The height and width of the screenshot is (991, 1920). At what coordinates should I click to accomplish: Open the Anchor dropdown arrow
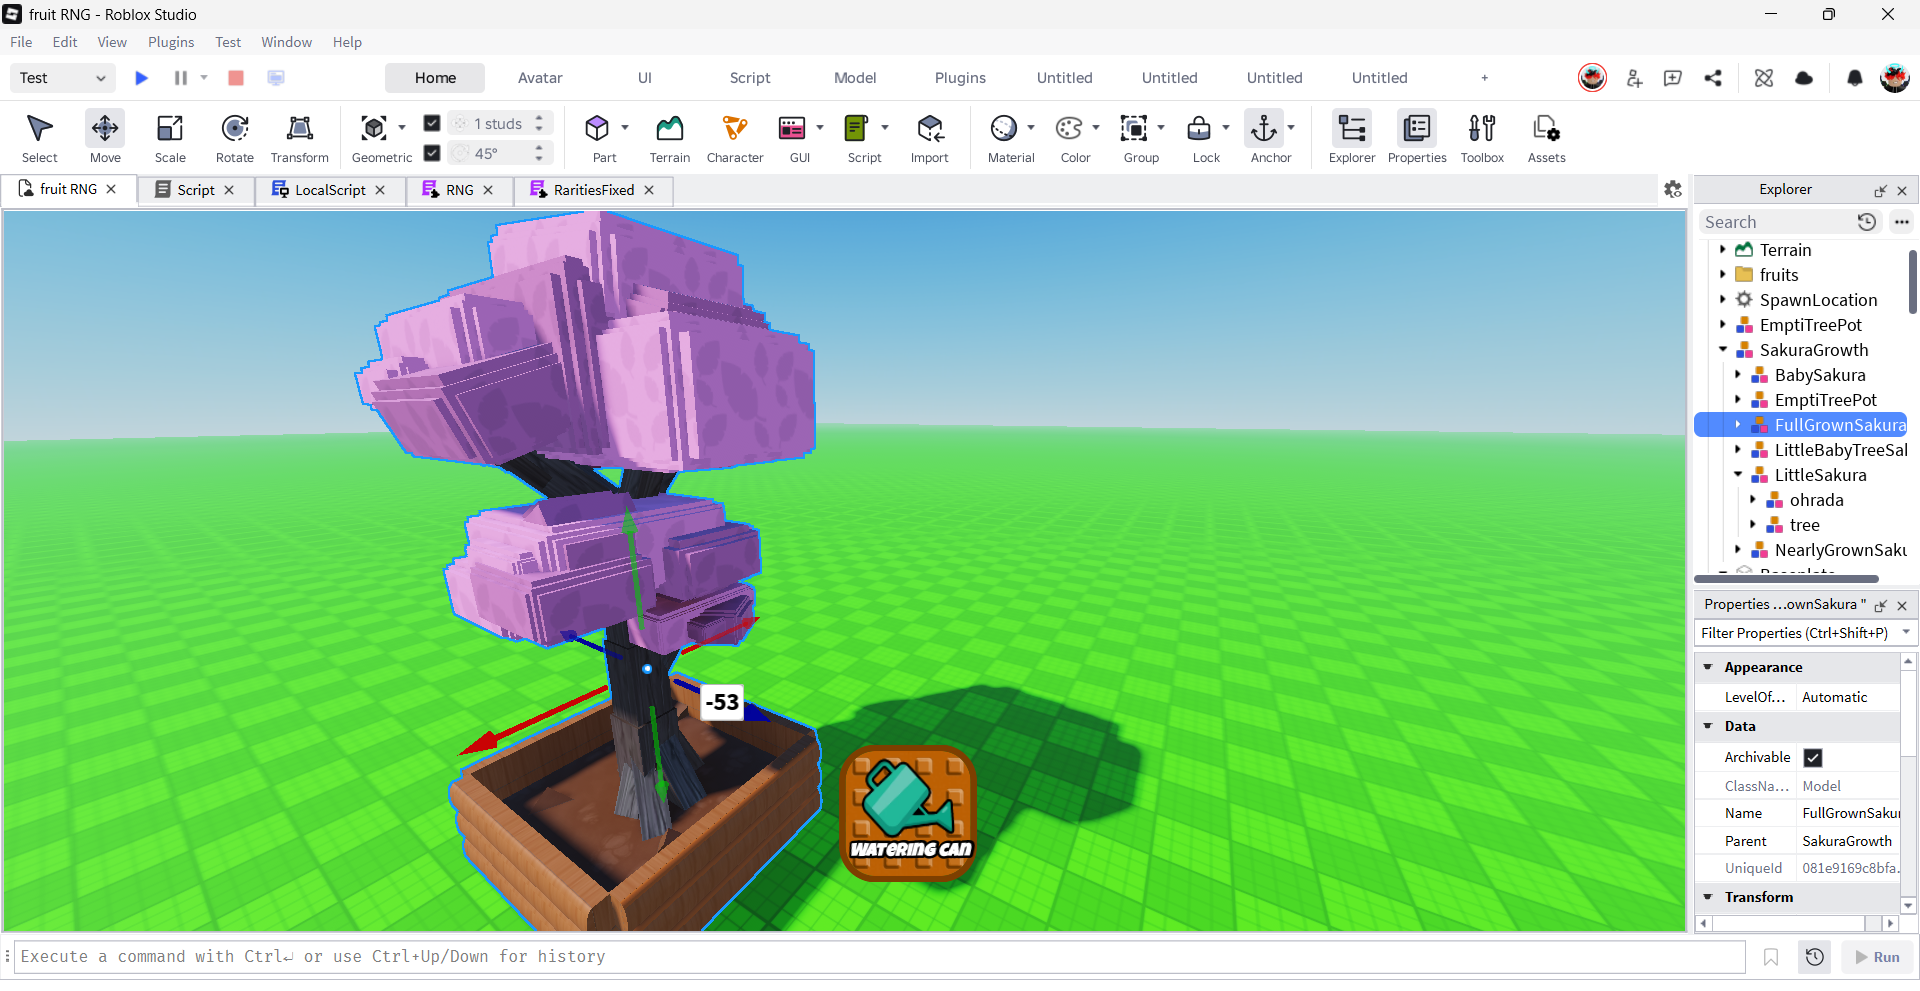(1291, 128)
